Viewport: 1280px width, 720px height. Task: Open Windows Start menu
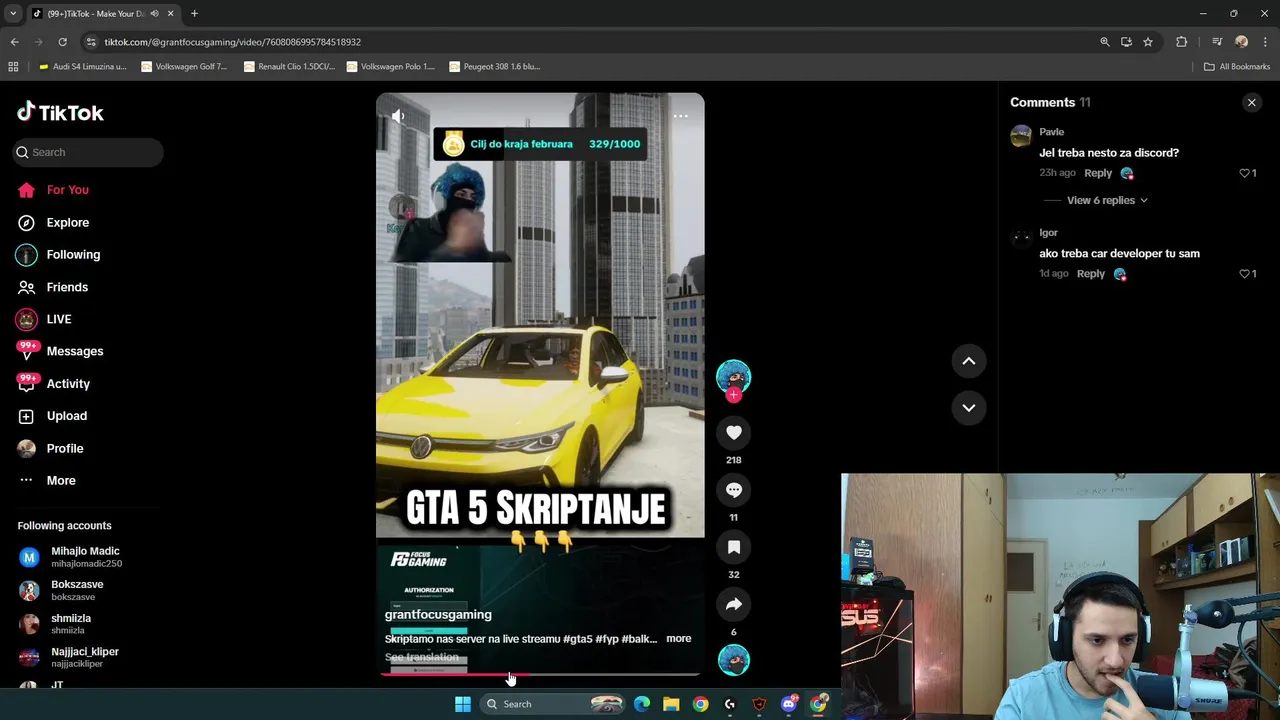[x=462, y=704]
